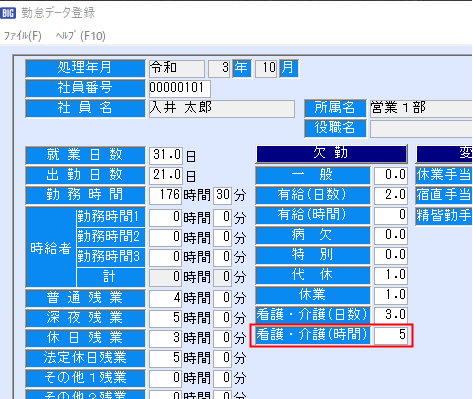
Task: Click the 欠勤 section header
Action: coord(331,154)
